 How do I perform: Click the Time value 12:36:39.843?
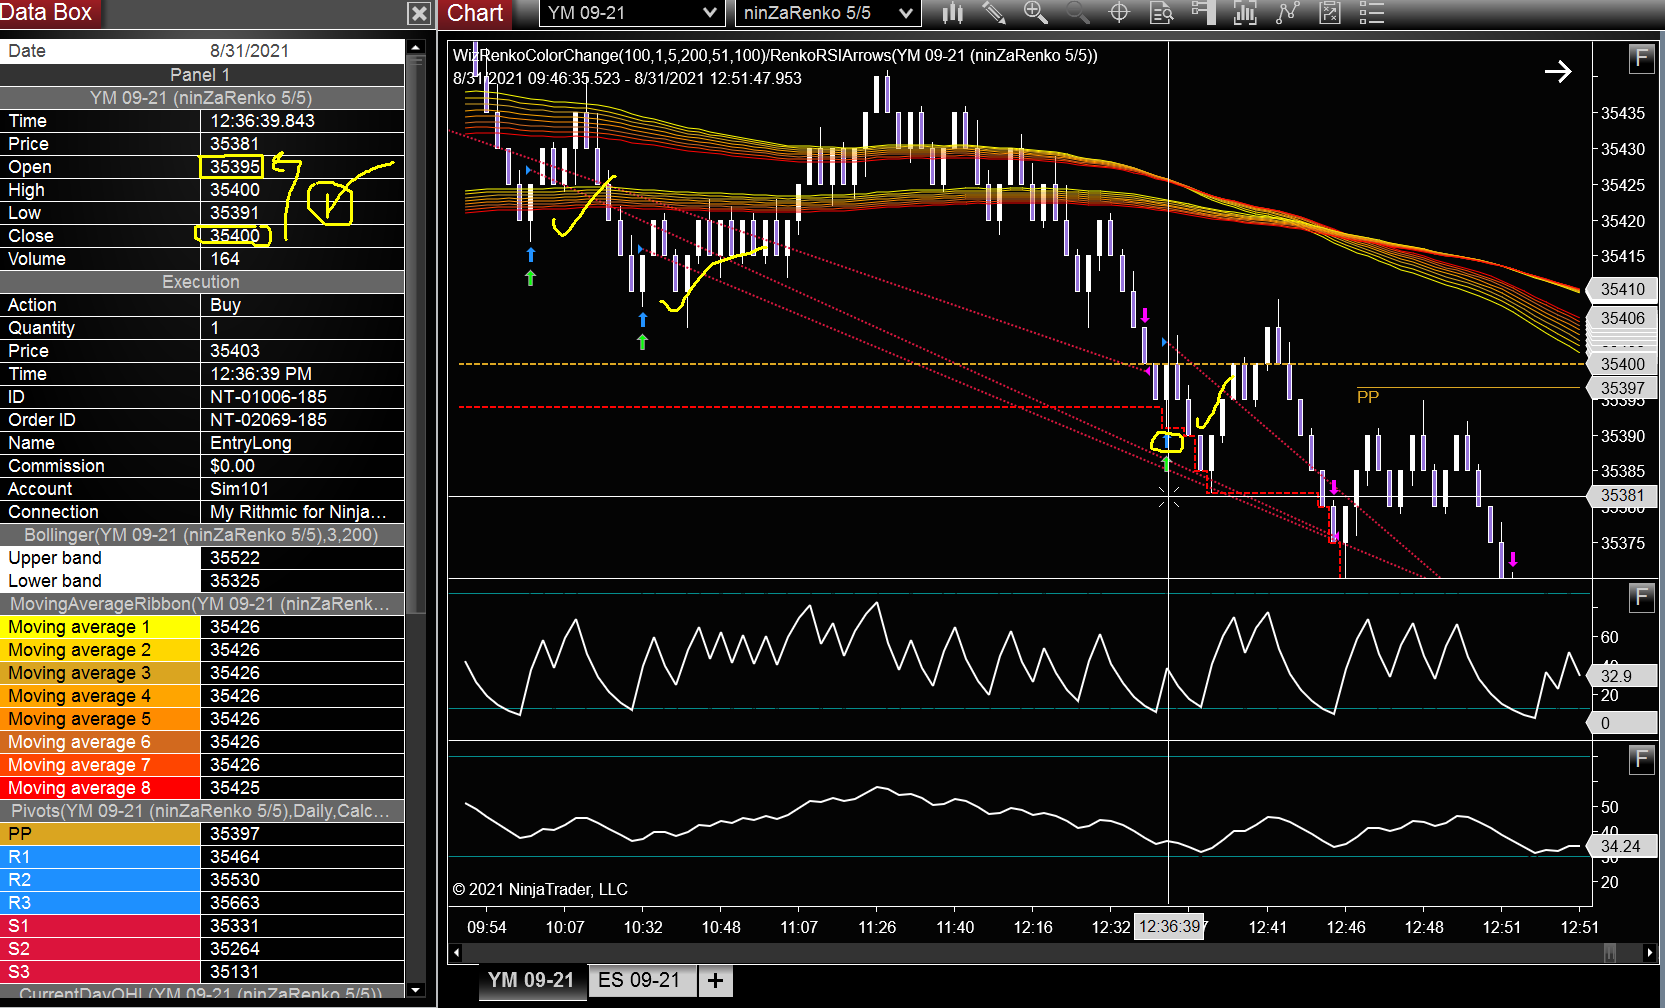point(262,121)
